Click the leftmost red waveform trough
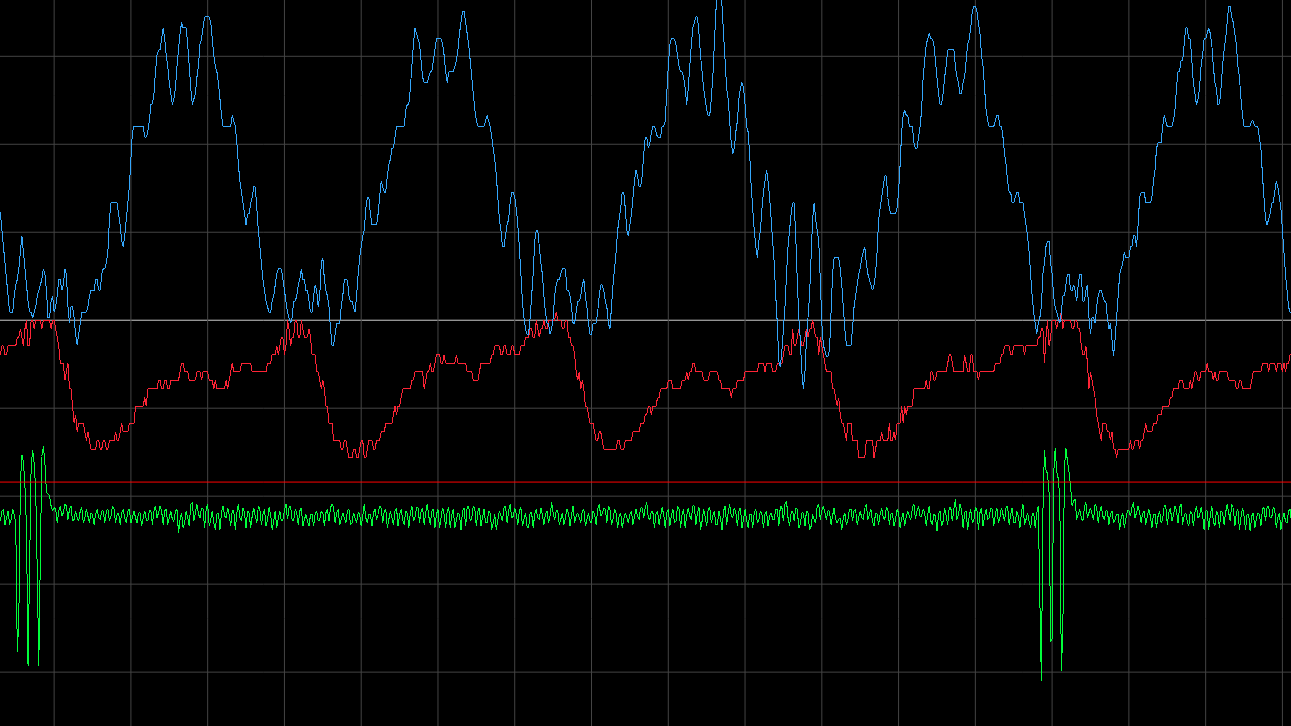This screenshot has height=726, width=1291. 98,447
